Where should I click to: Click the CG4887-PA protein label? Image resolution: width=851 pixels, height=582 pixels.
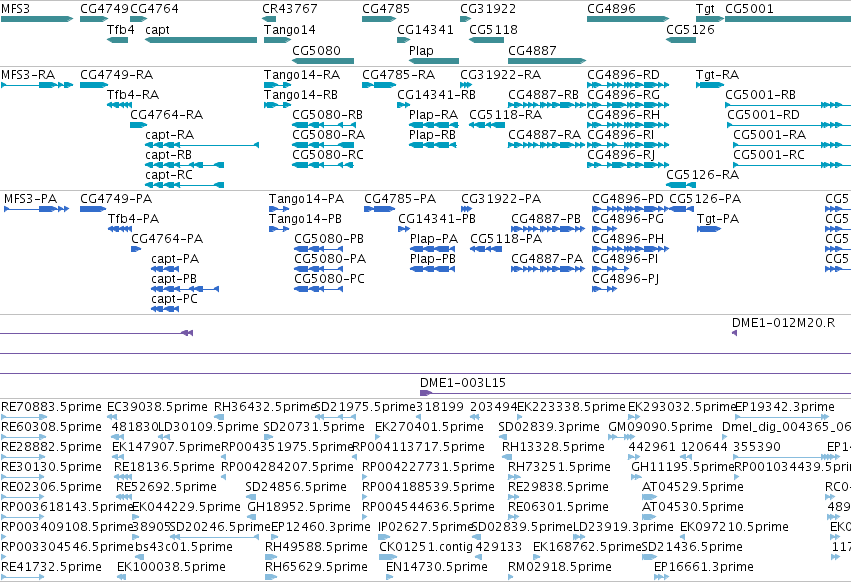547,259
